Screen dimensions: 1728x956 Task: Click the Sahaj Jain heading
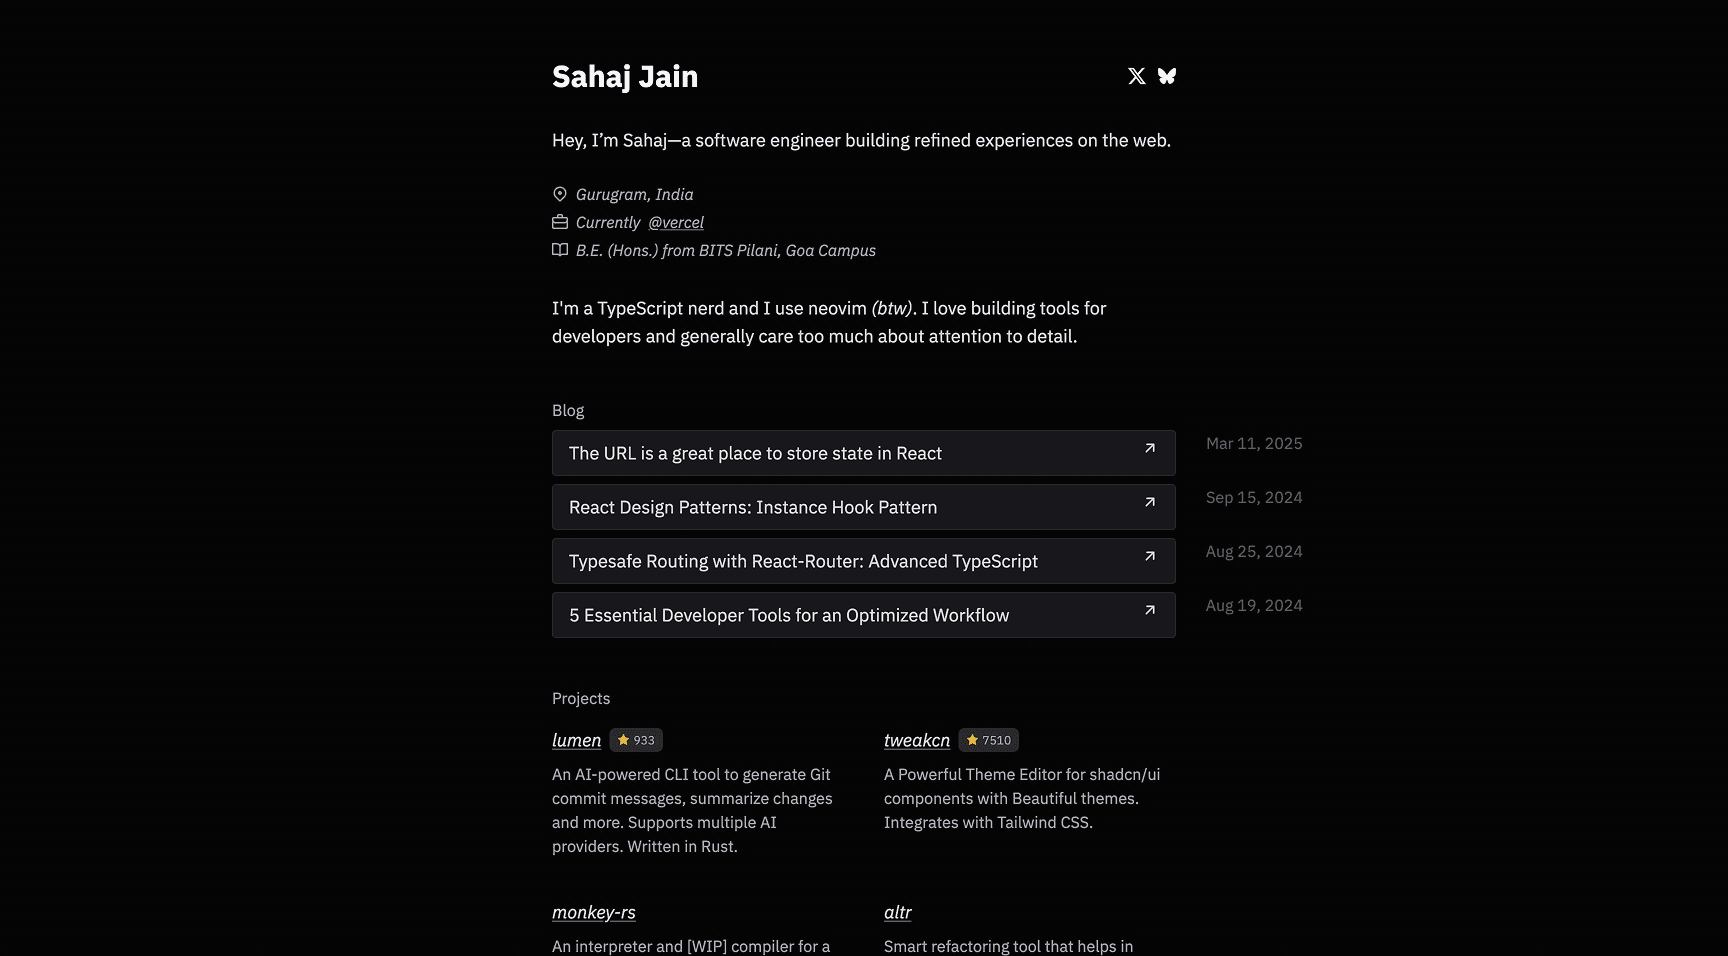(625, 77)
